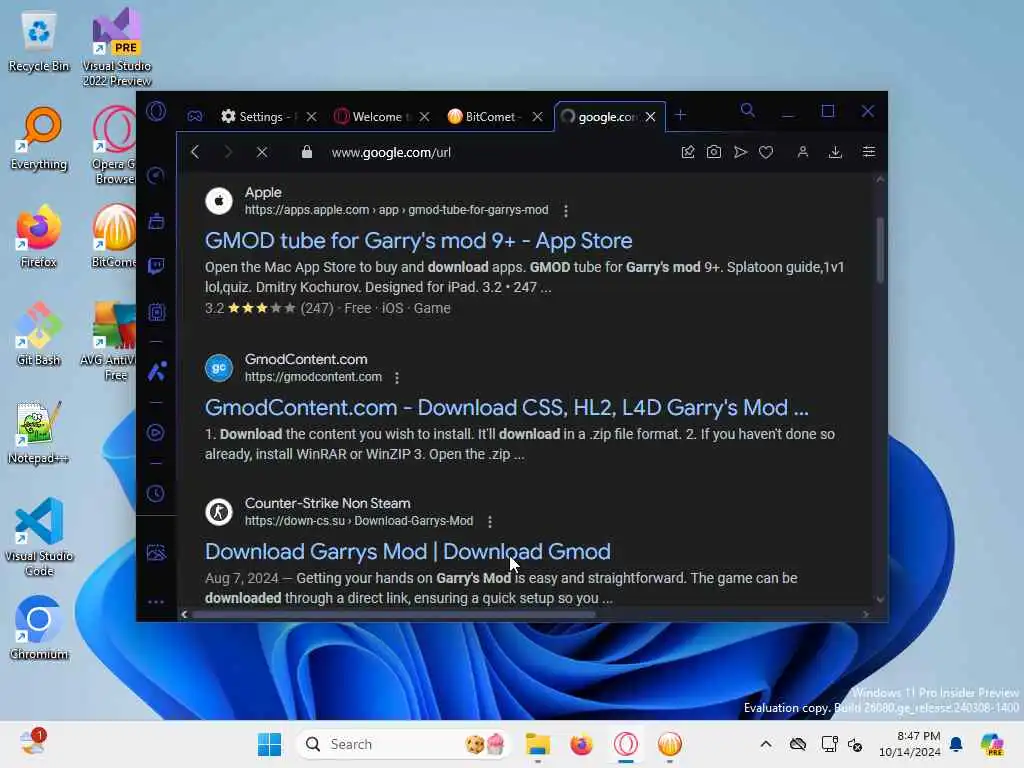Open the GX Cleaner sidebar icon

click(x=156, y=221)
